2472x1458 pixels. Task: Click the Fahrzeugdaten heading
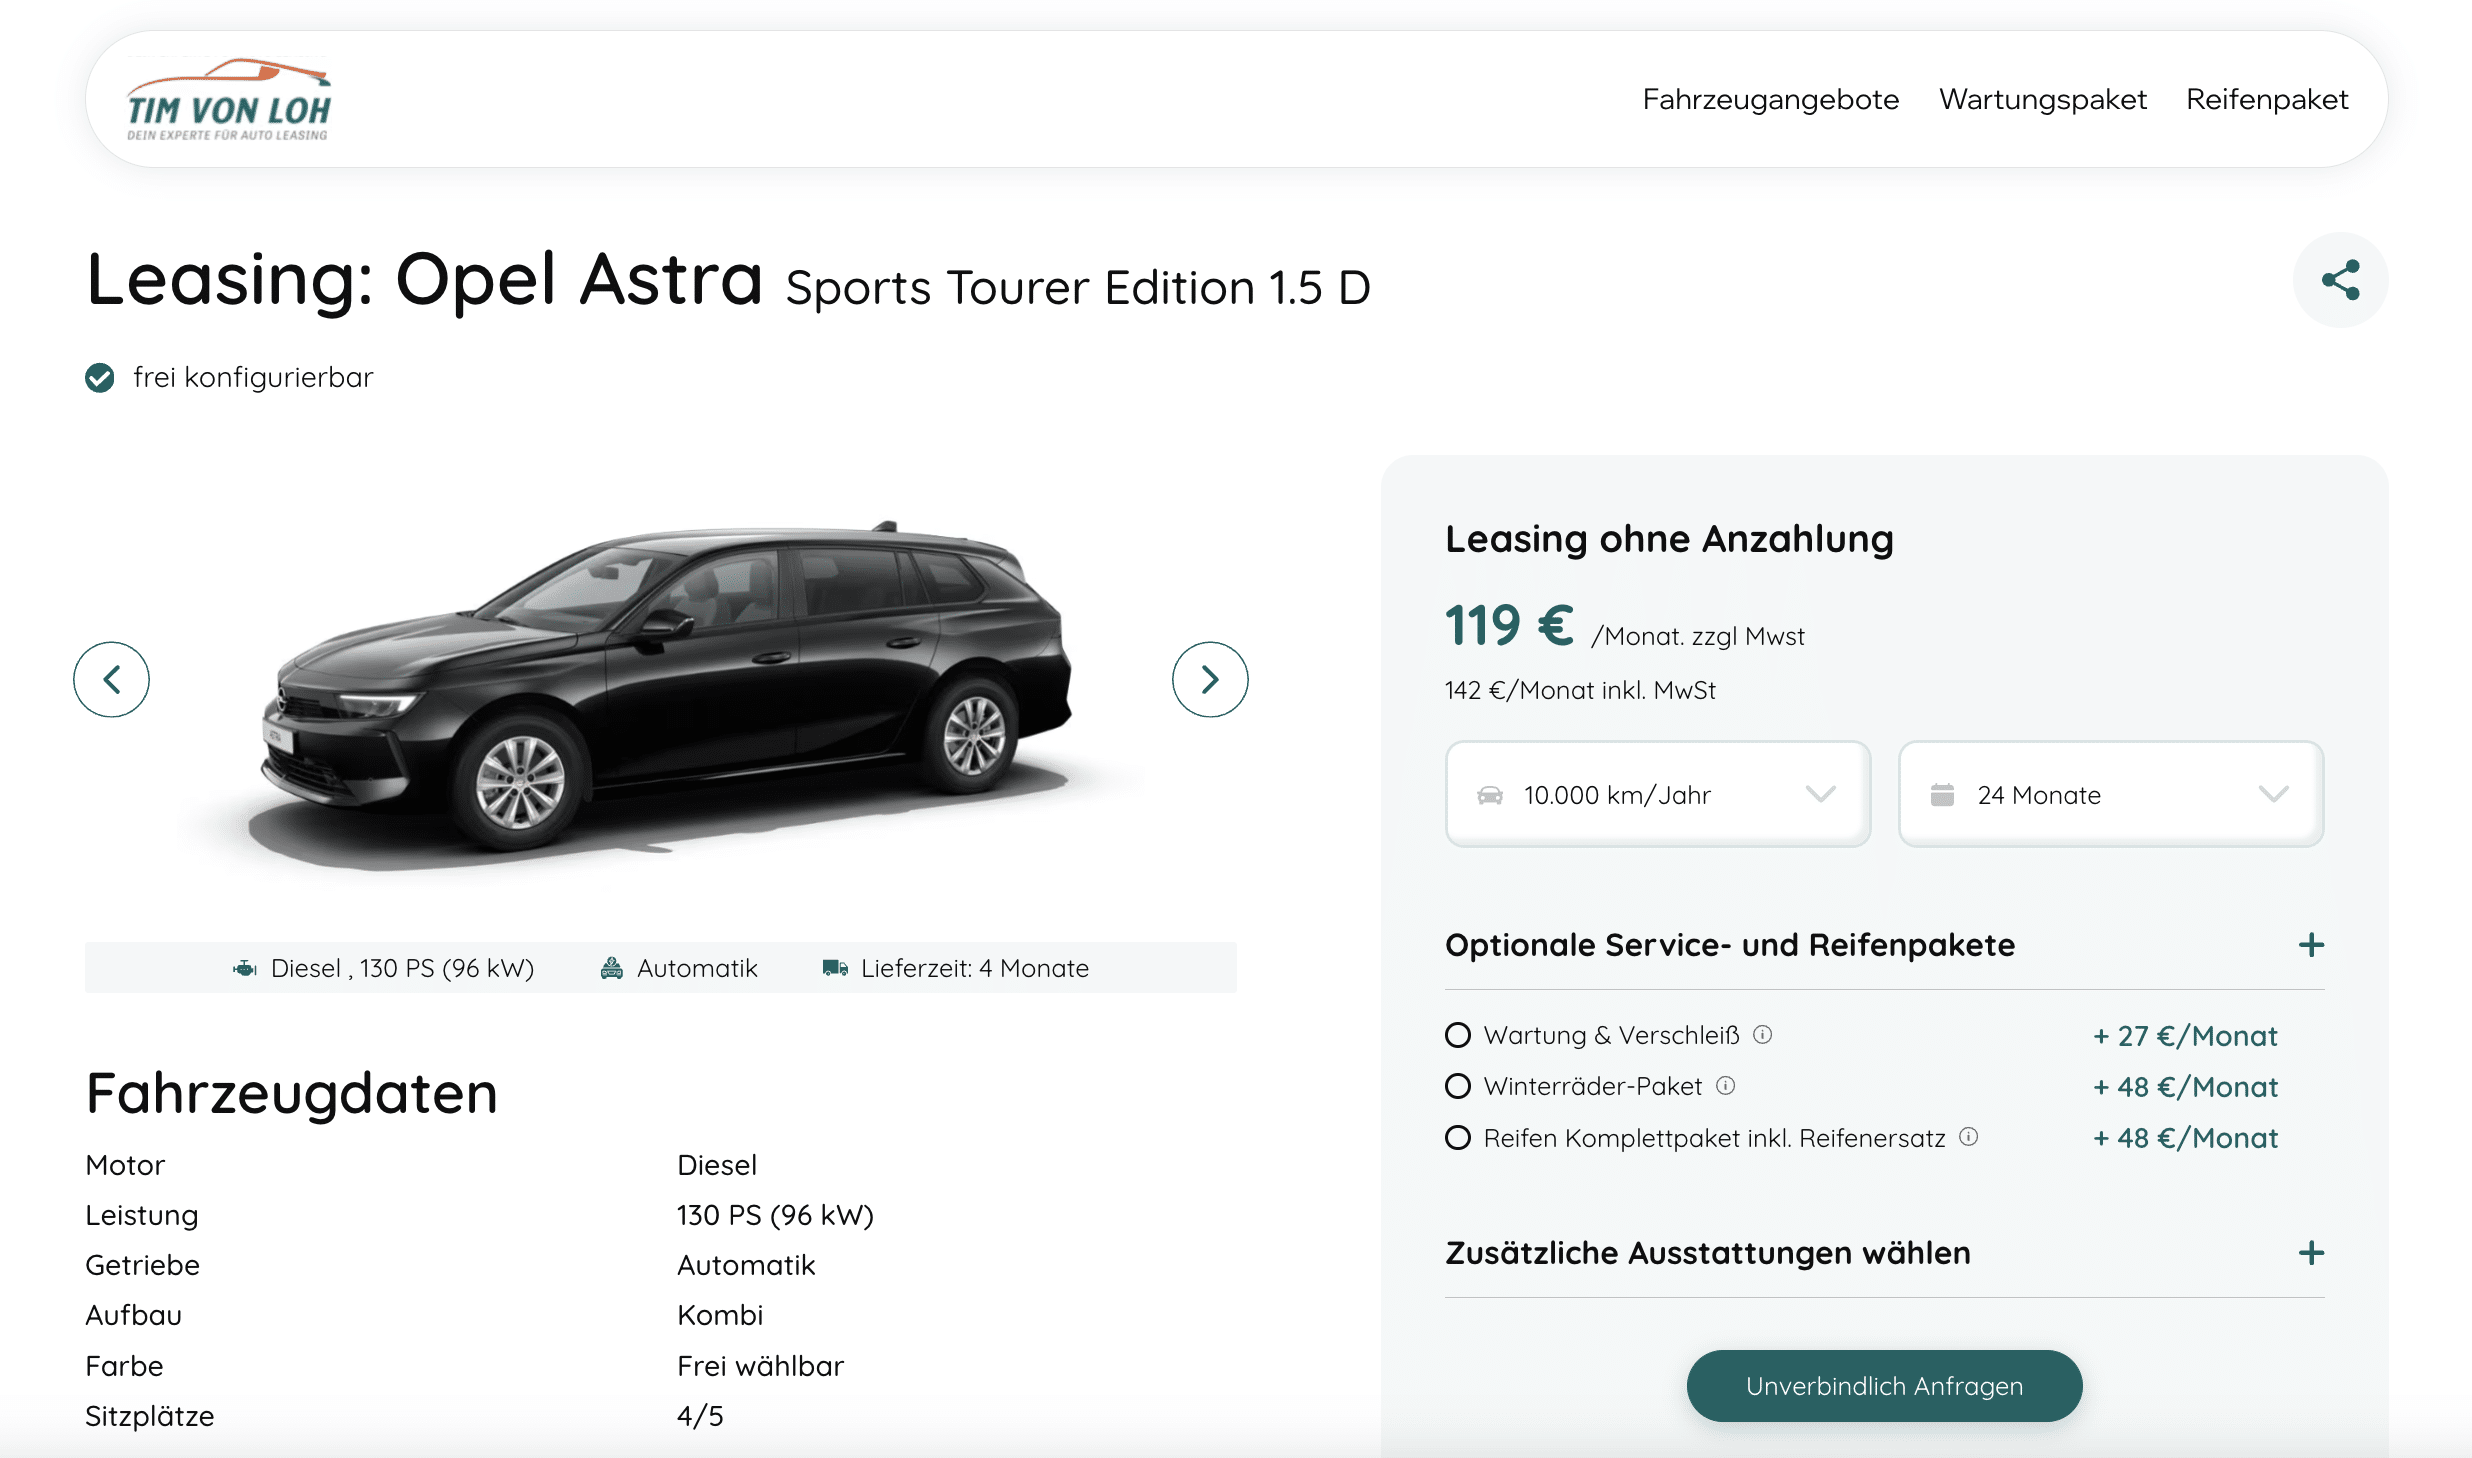click(291, 1093)
